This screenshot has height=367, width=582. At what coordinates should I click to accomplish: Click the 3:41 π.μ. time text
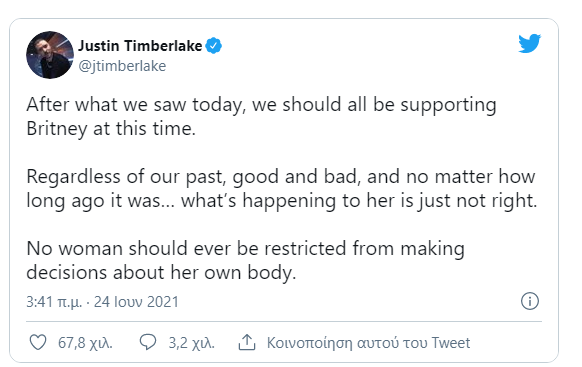coord(54,302)
